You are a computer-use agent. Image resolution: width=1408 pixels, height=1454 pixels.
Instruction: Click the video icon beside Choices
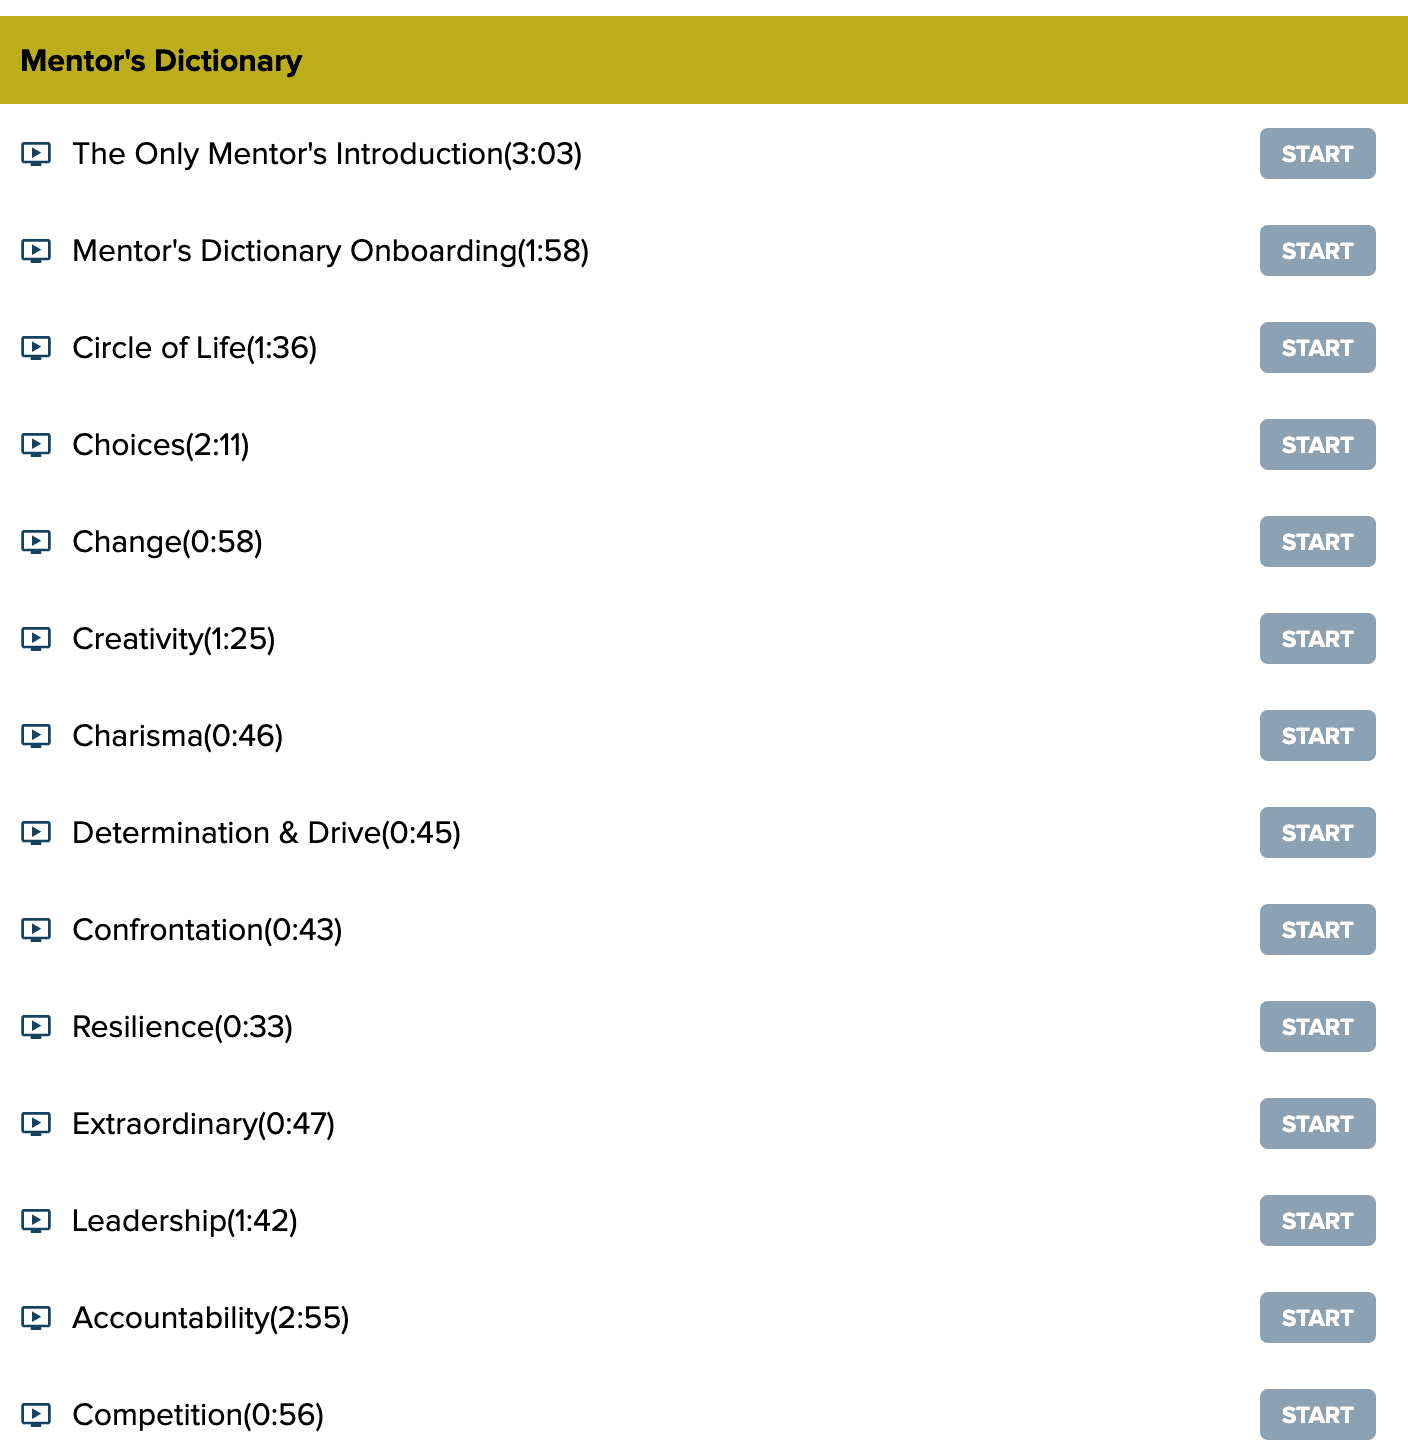(x=36, y=445)
